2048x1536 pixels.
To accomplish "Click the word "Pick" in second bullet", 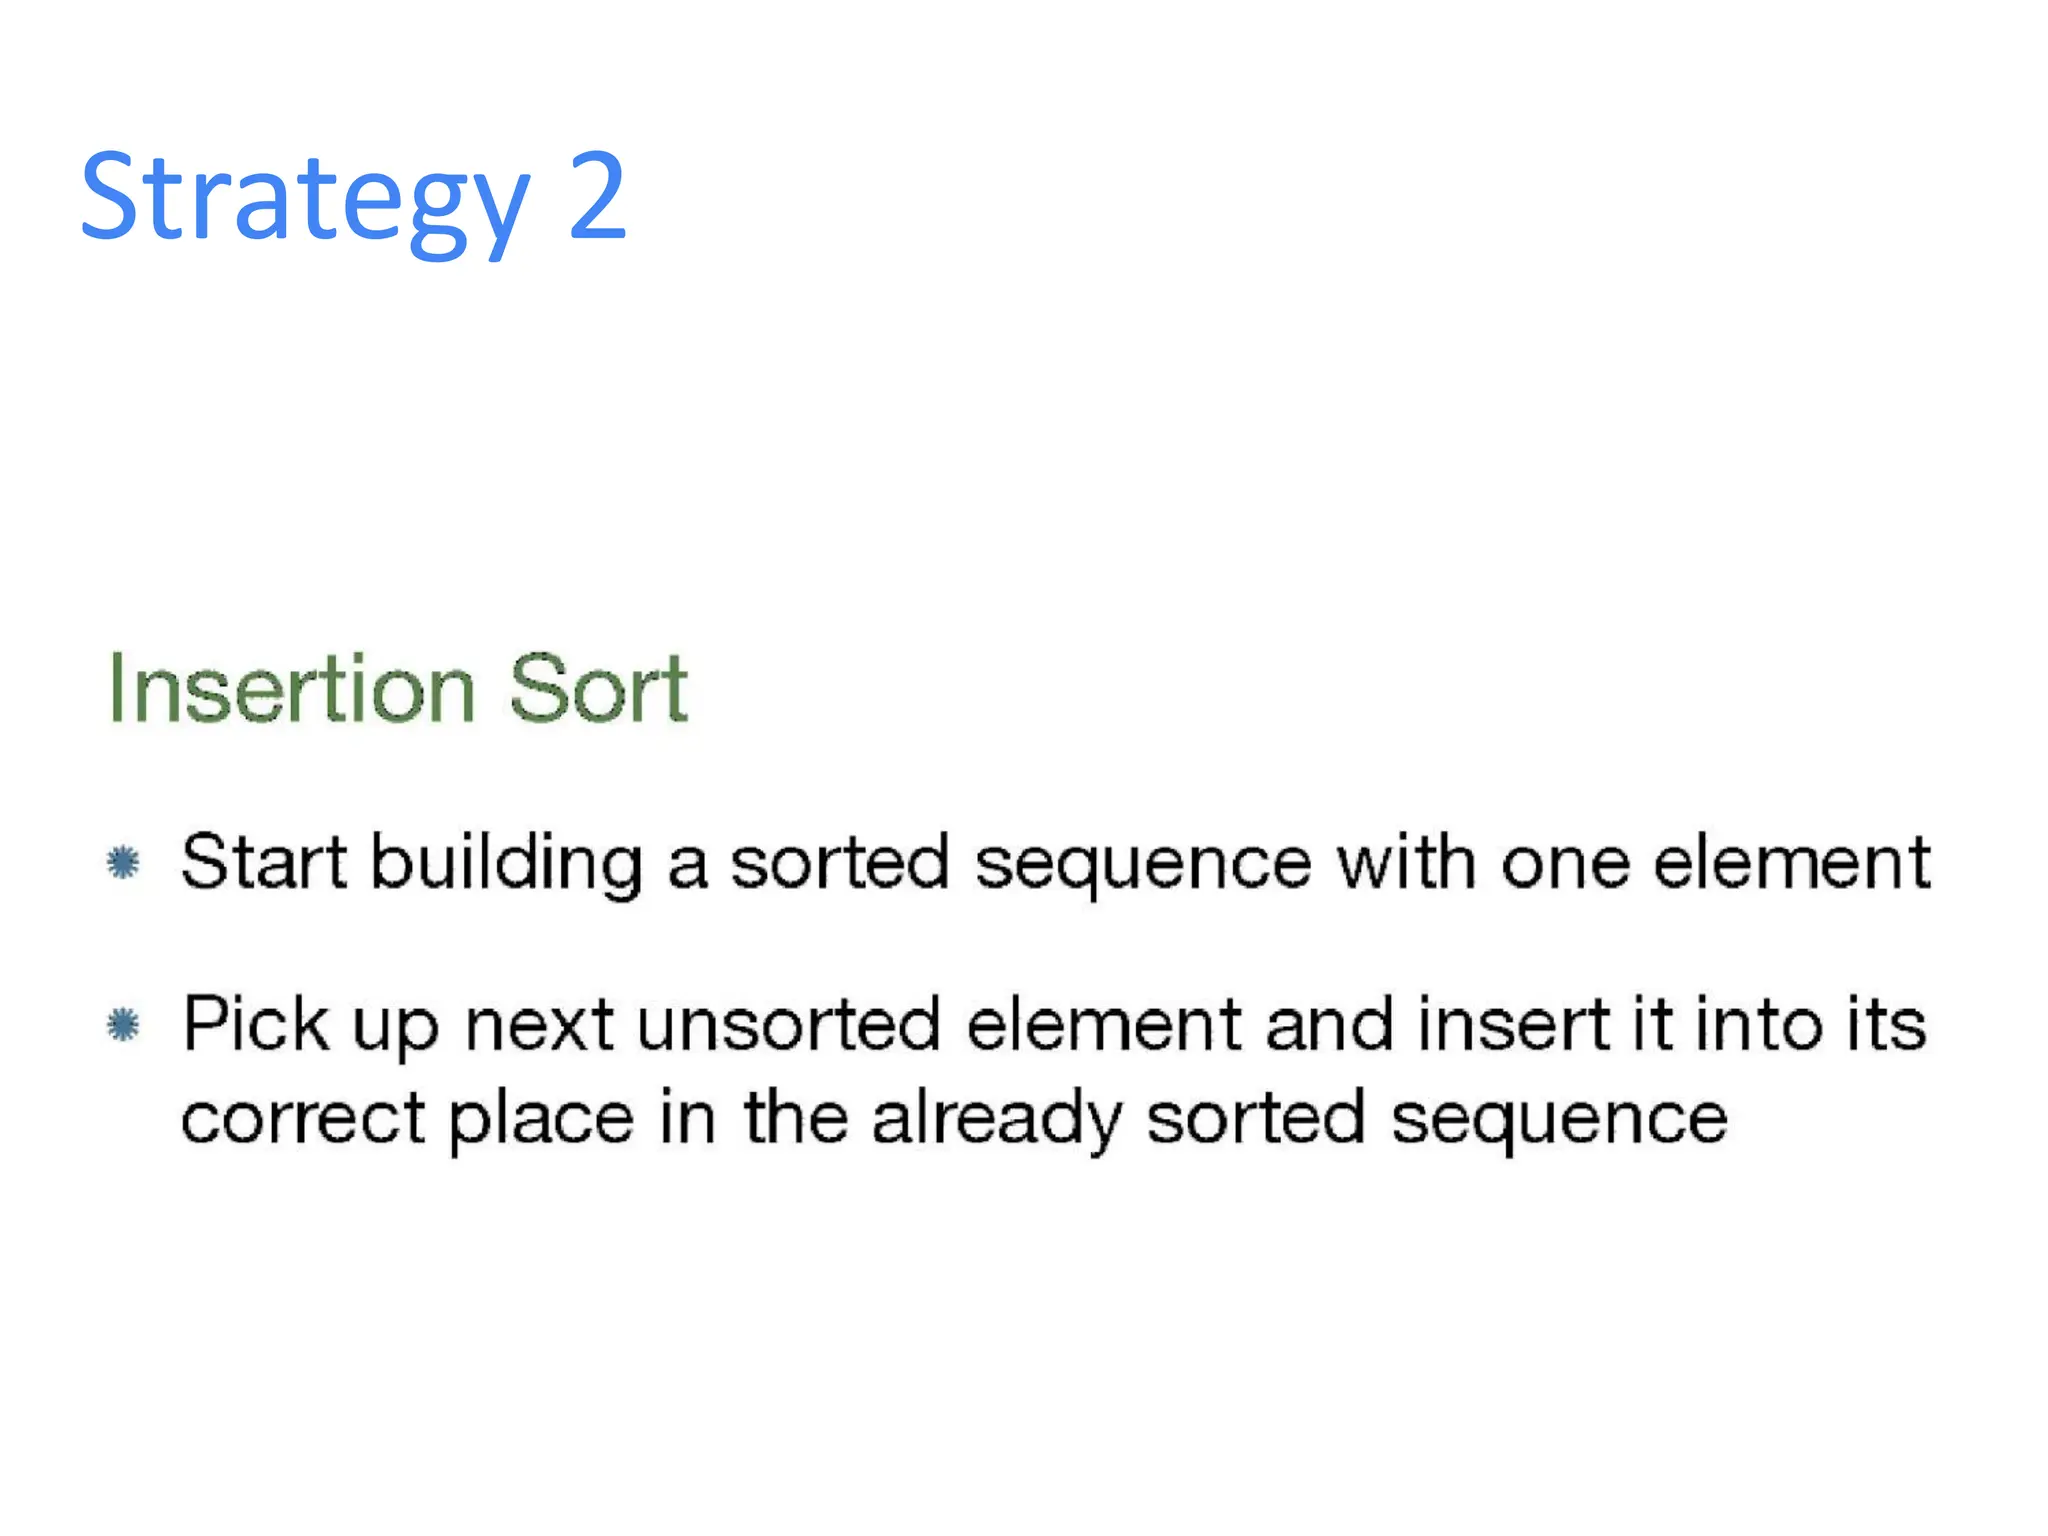I will click(x=256, y=1024).
